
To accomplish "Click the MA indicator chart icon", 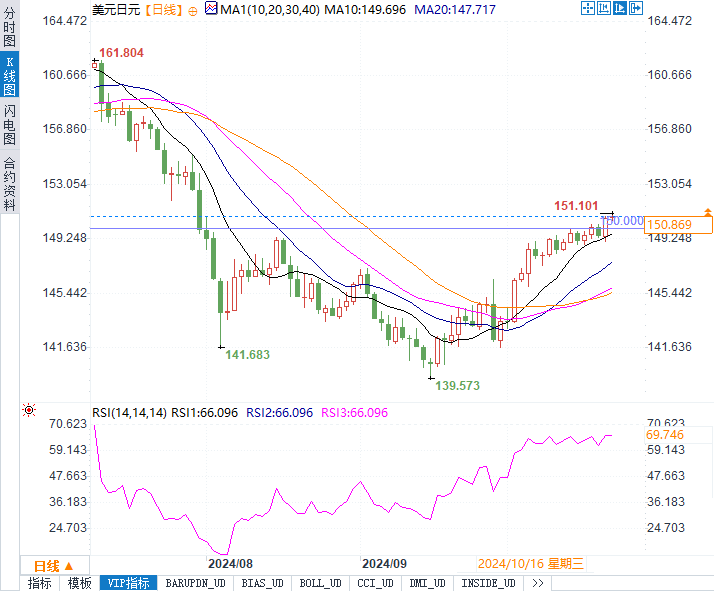I will click(x=210, y=9).
